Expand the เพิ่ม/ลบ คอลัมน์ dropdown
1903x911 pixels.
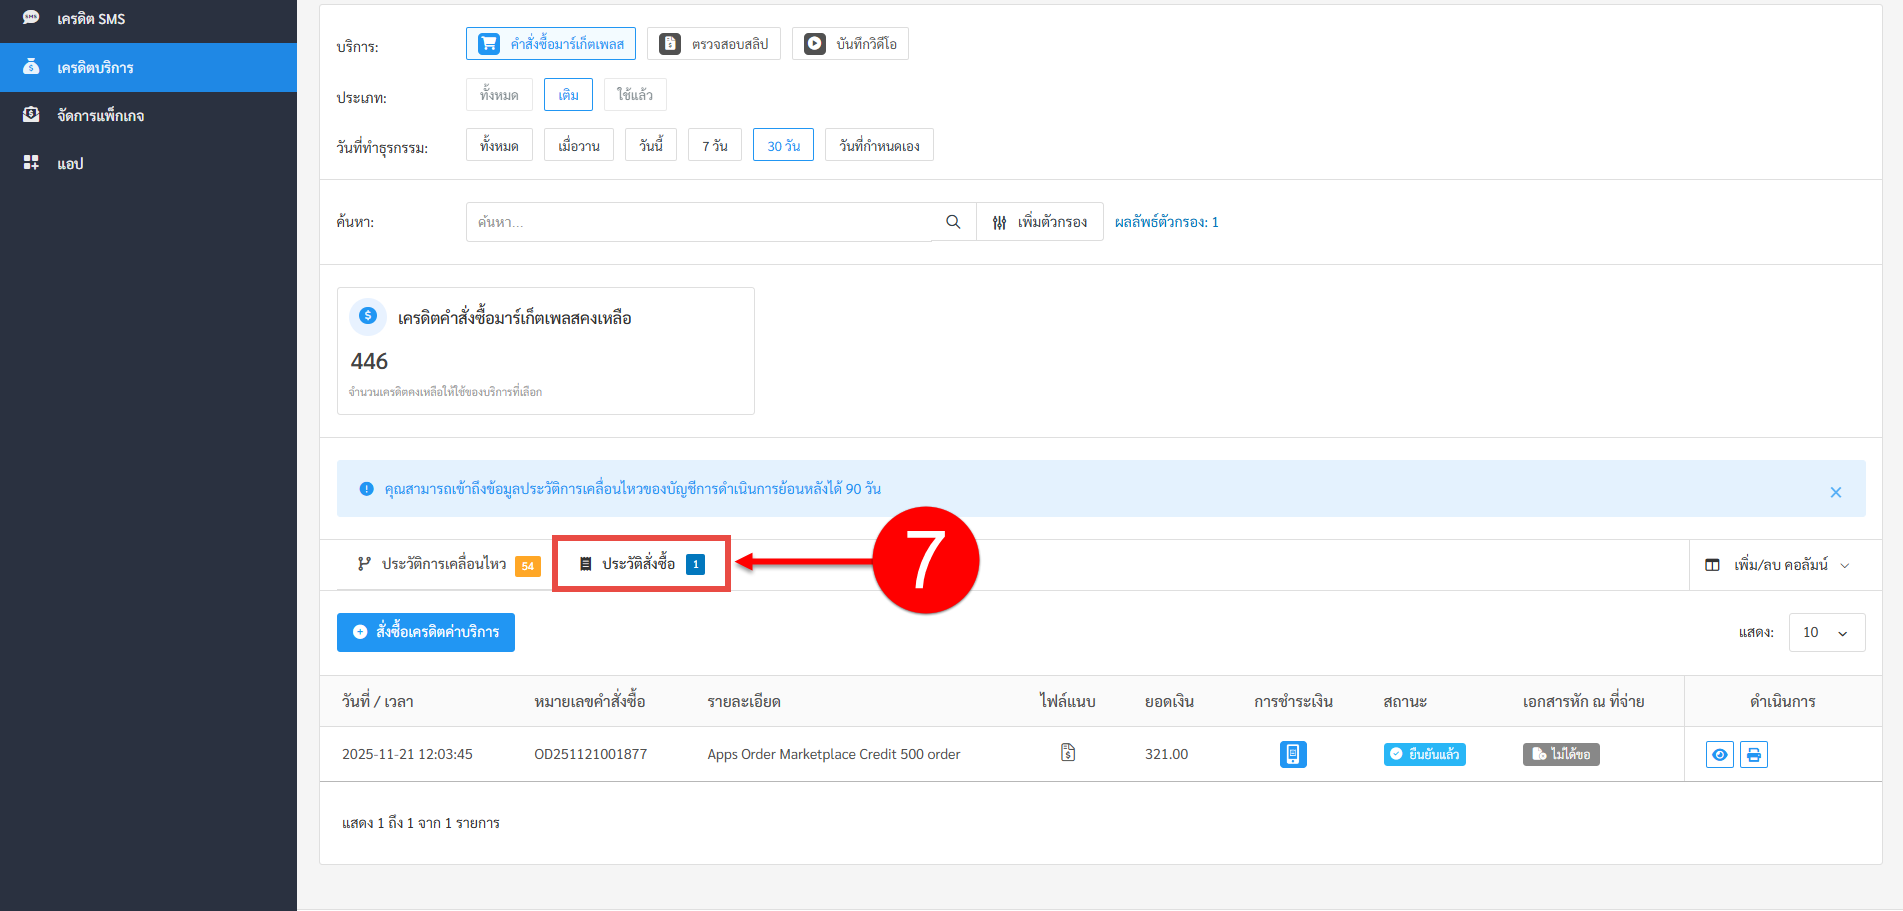pyautogui.click(x=1779, y=565)
